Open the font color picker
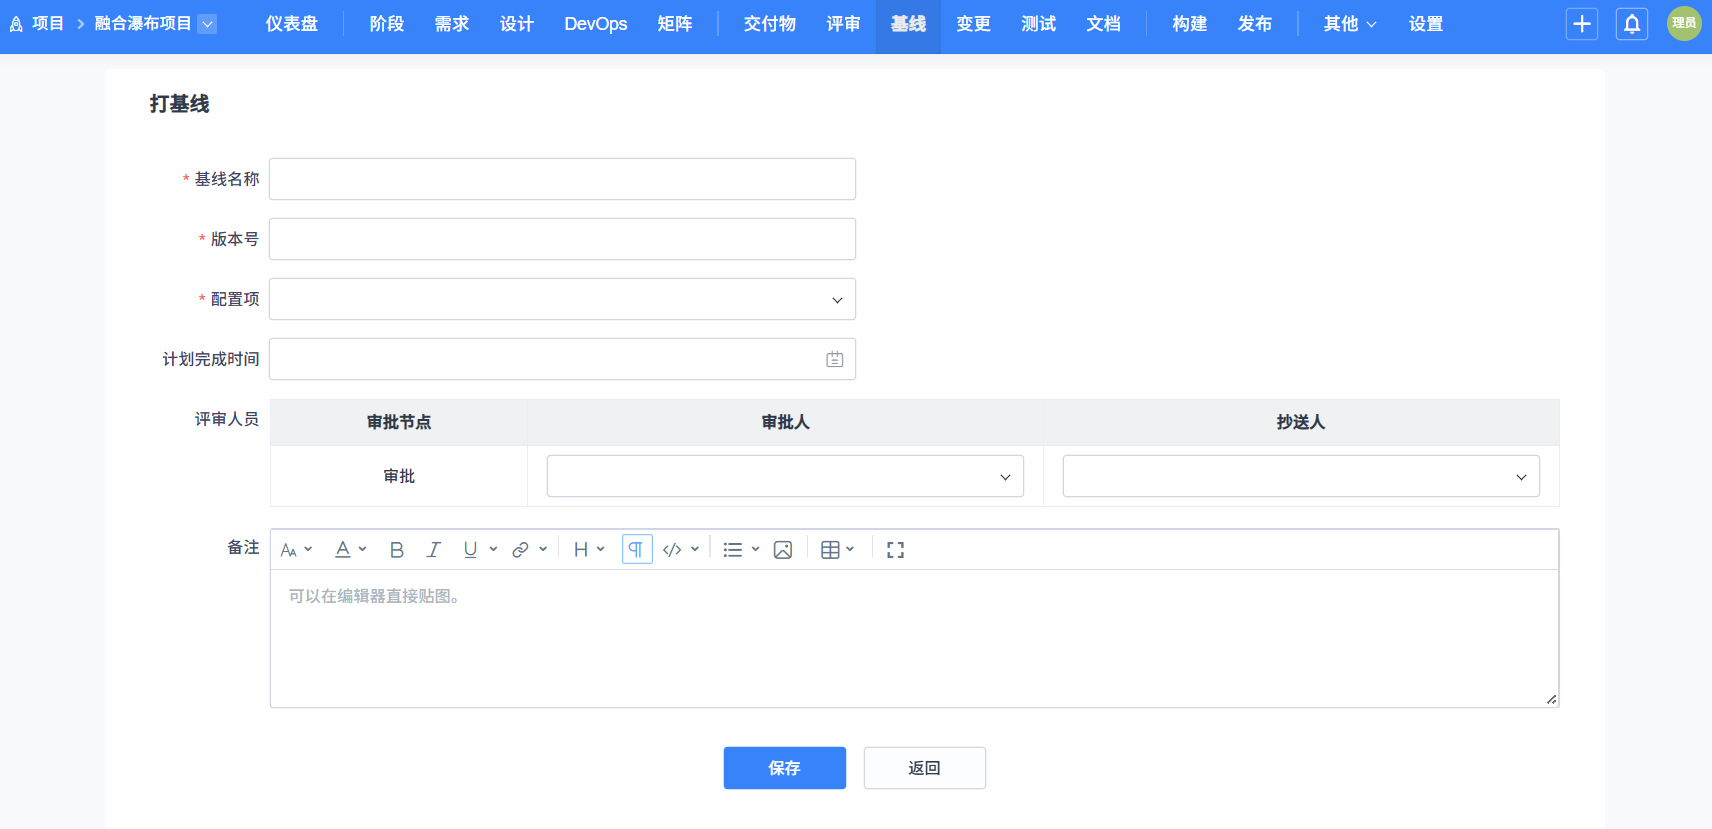The height and width of the screenshot is (829, 1712). [343, 550]
